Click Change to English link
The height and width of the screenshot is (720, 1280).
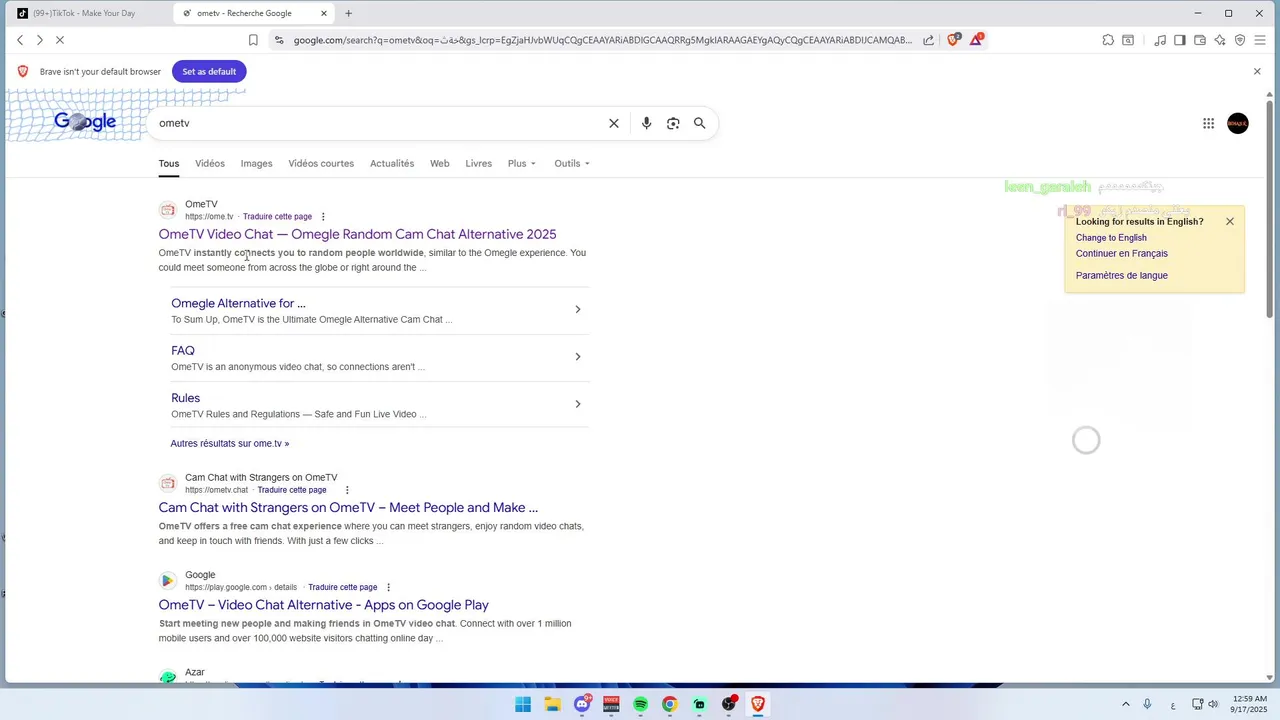tap(1111, 238)
